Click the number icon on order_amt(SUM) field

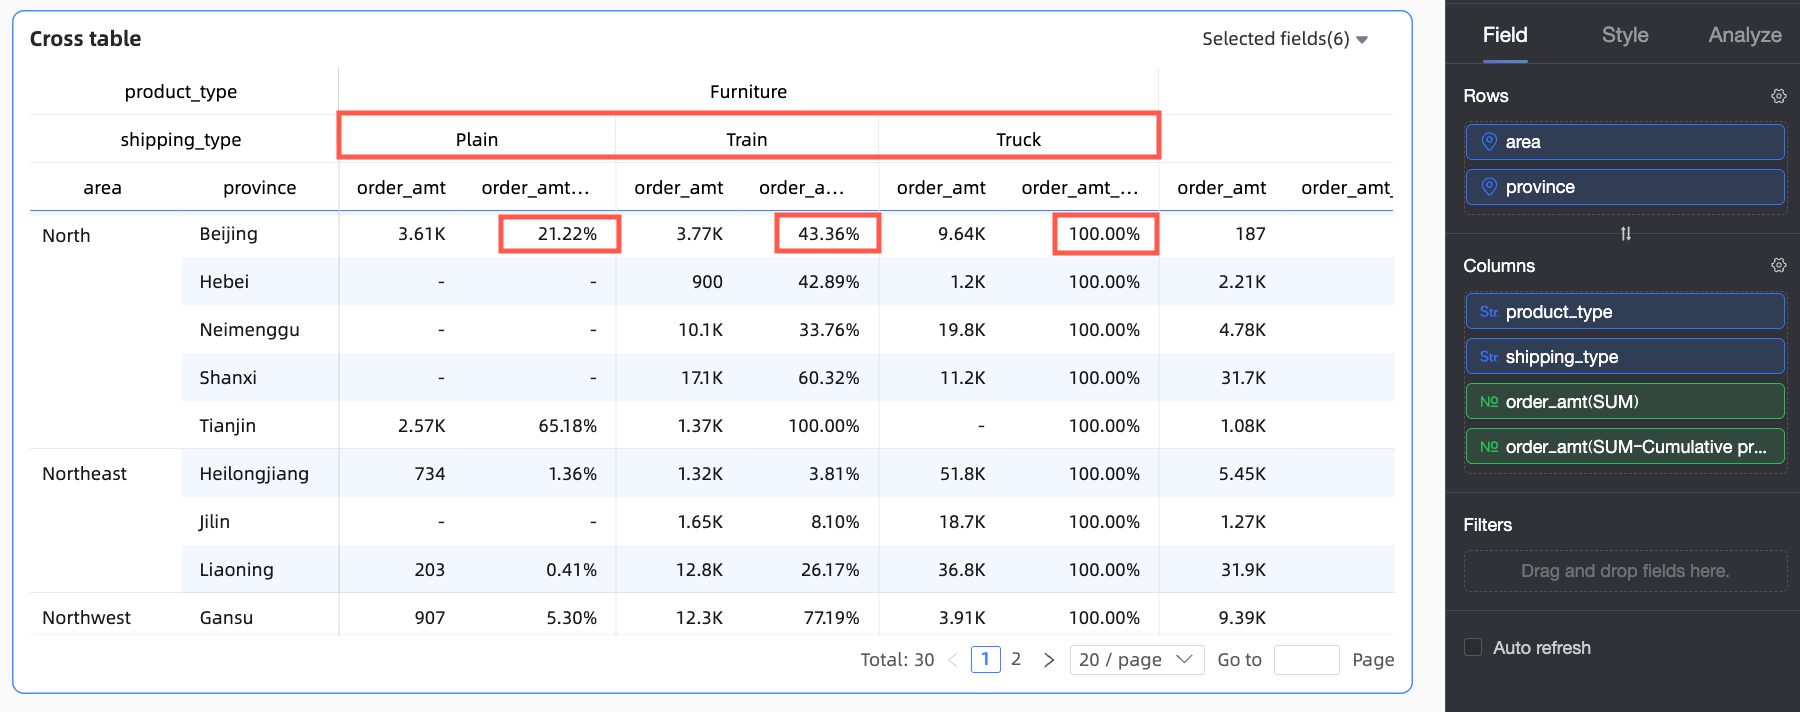tap(1489, 402)
